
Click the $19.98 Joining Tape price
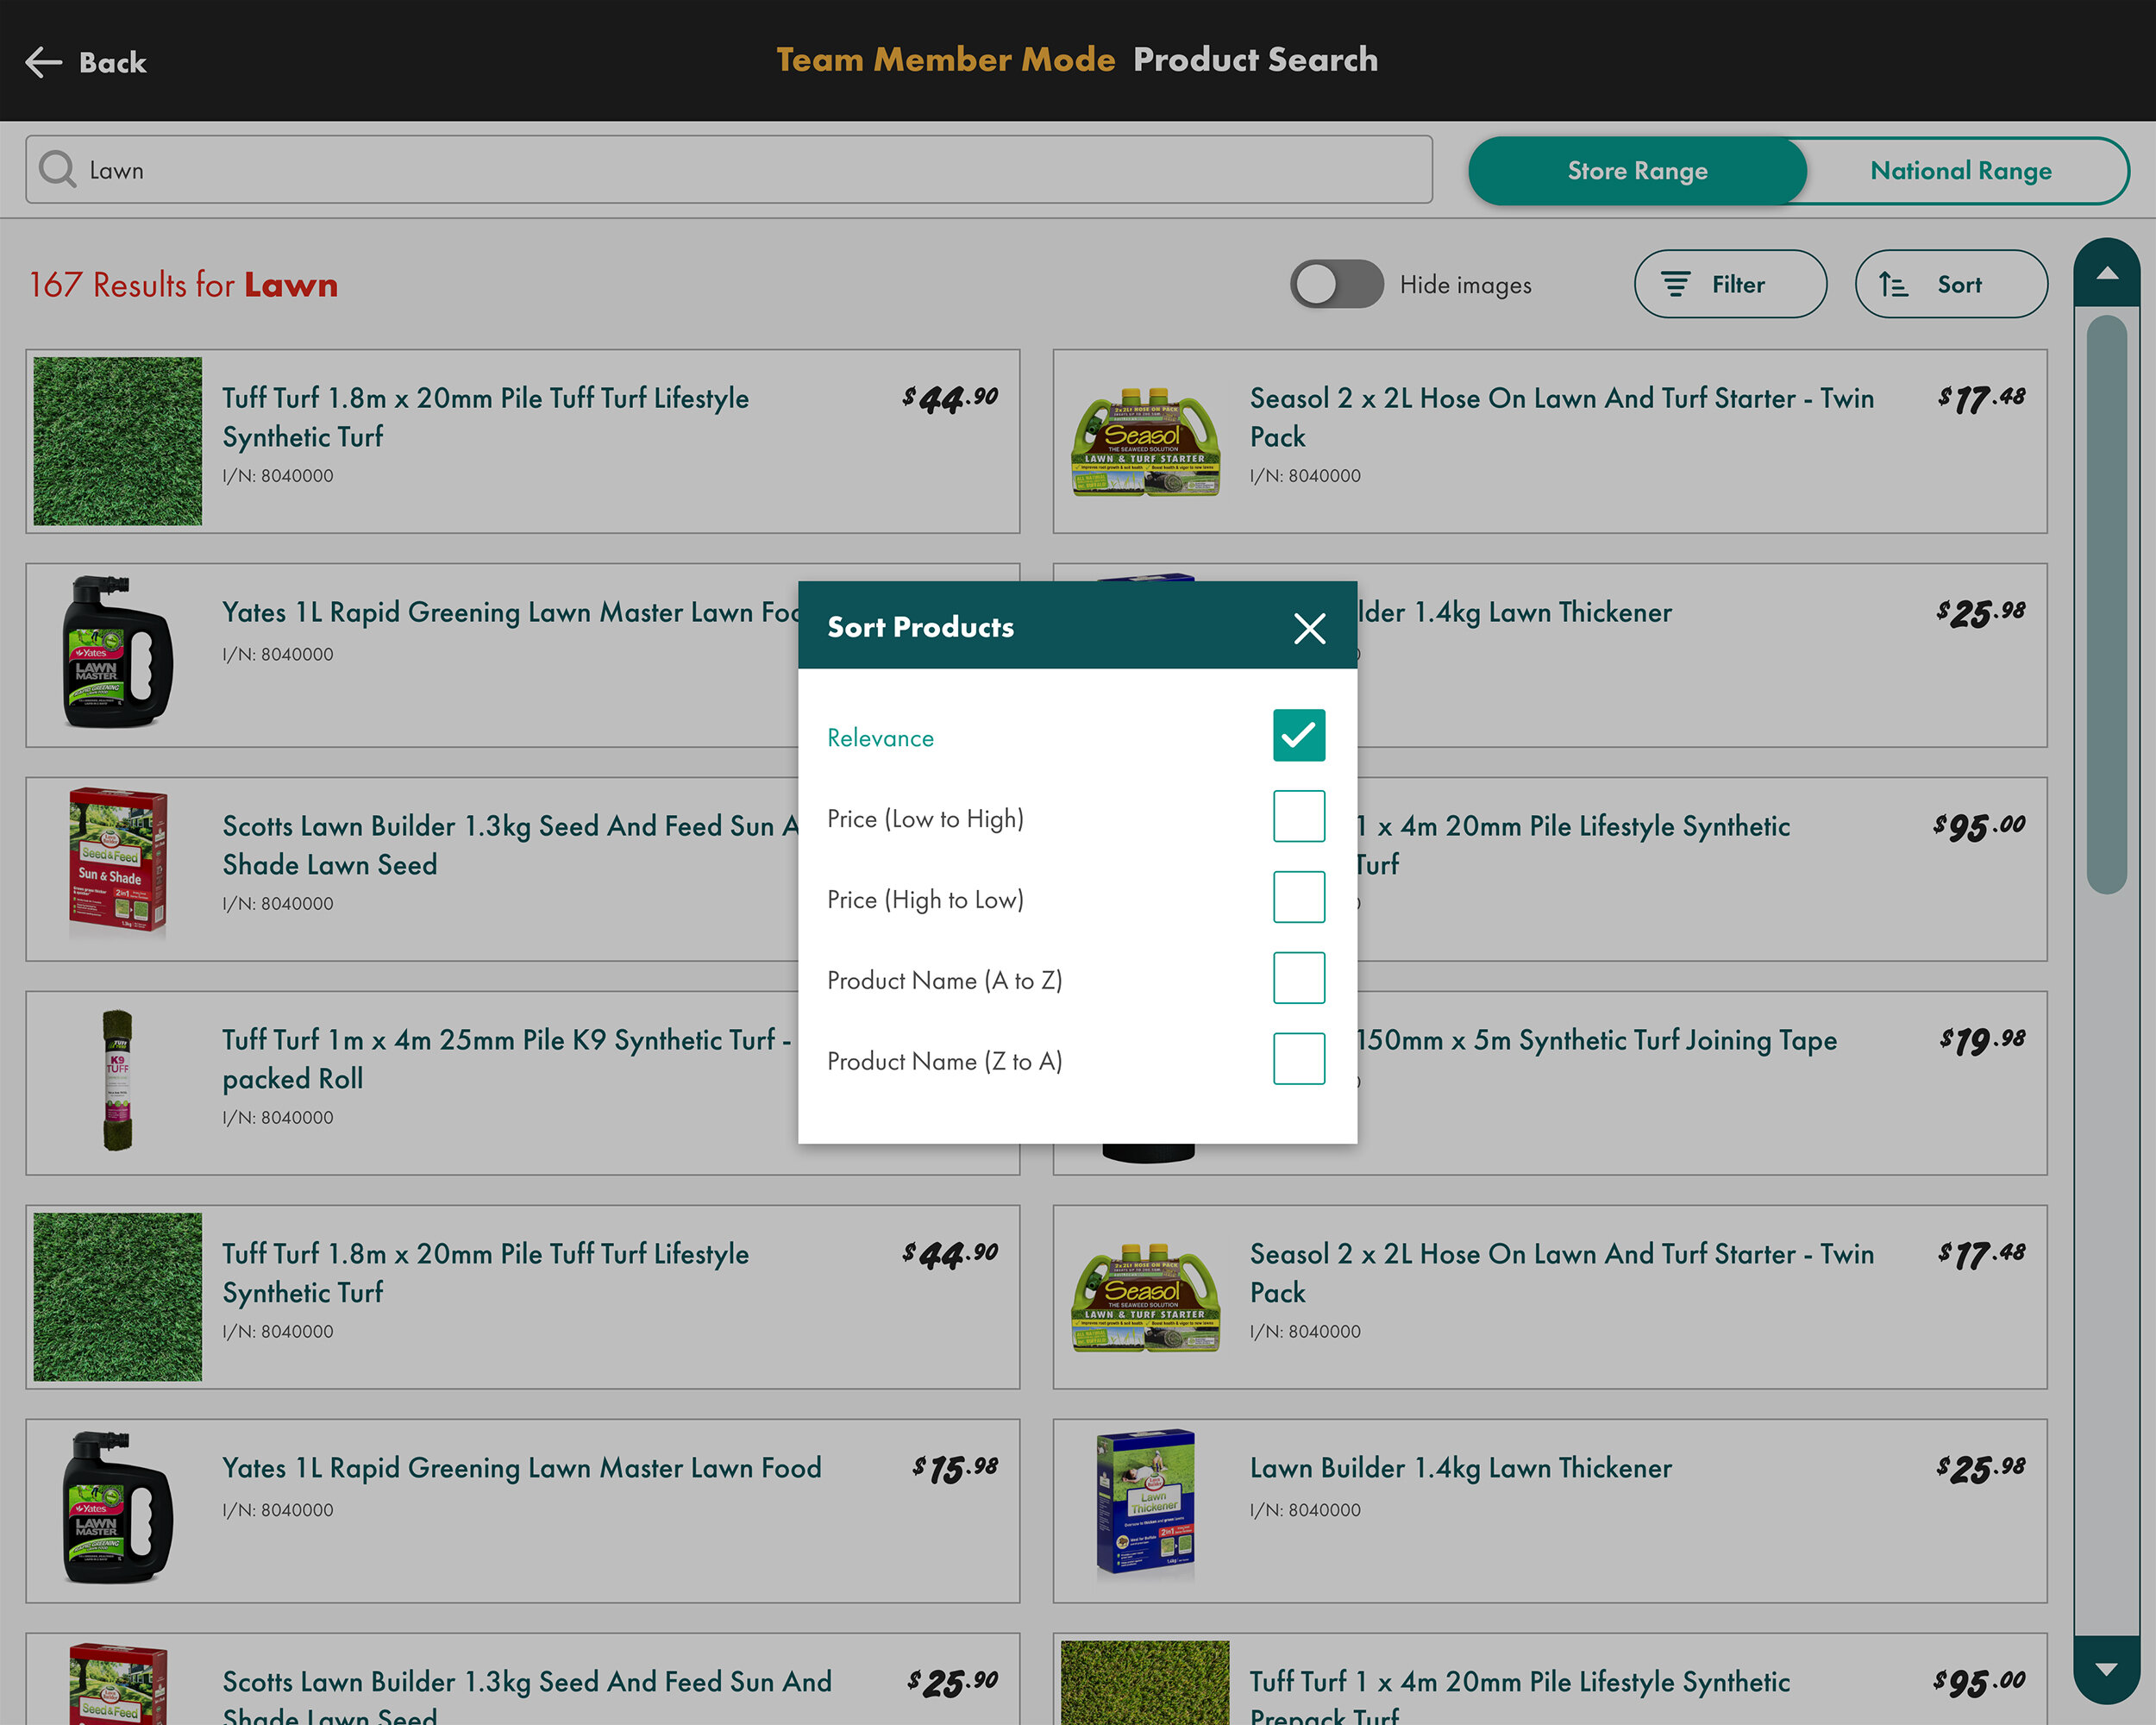(1982, 1041)
